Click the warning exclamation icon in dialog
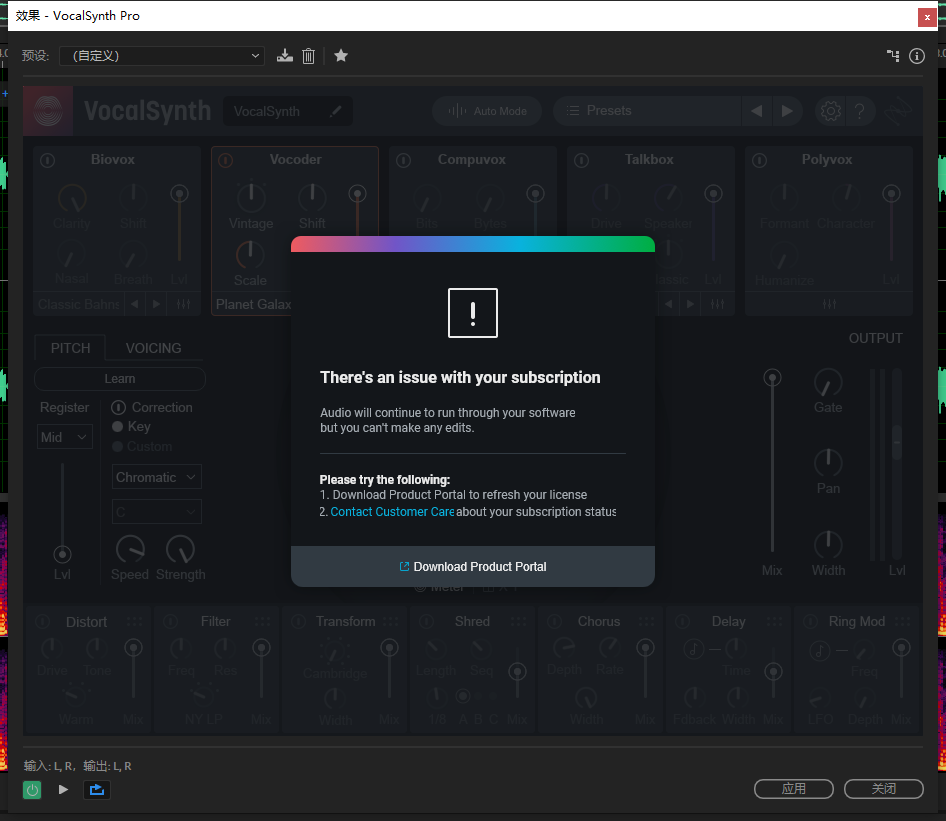 (x=473, y=313)
